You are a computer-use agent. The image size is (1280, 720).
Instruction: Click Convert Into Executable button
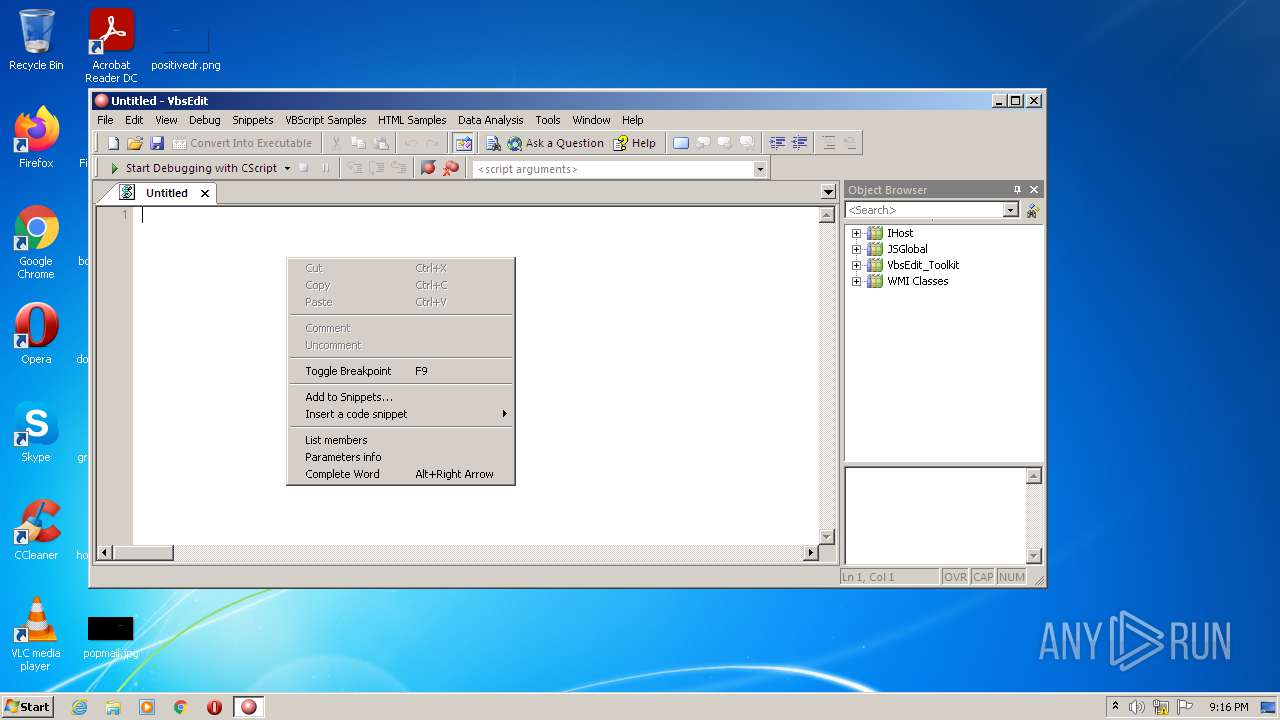point(242,143)
